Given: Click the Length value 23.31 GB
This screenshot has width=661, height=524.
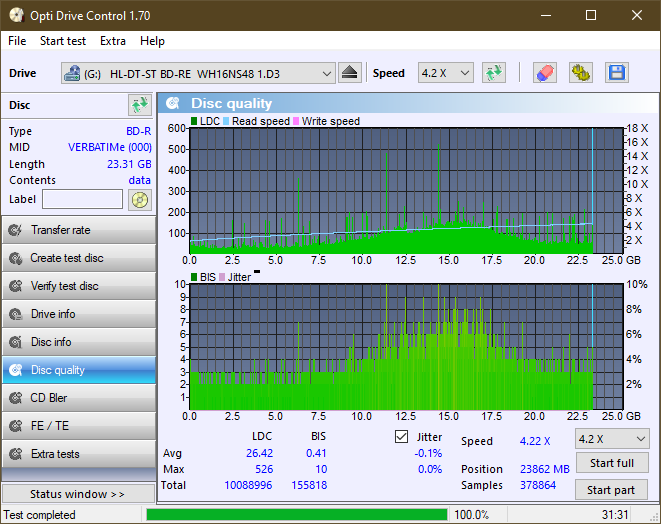Looking at the screenshot, I should tap(129, 164).
